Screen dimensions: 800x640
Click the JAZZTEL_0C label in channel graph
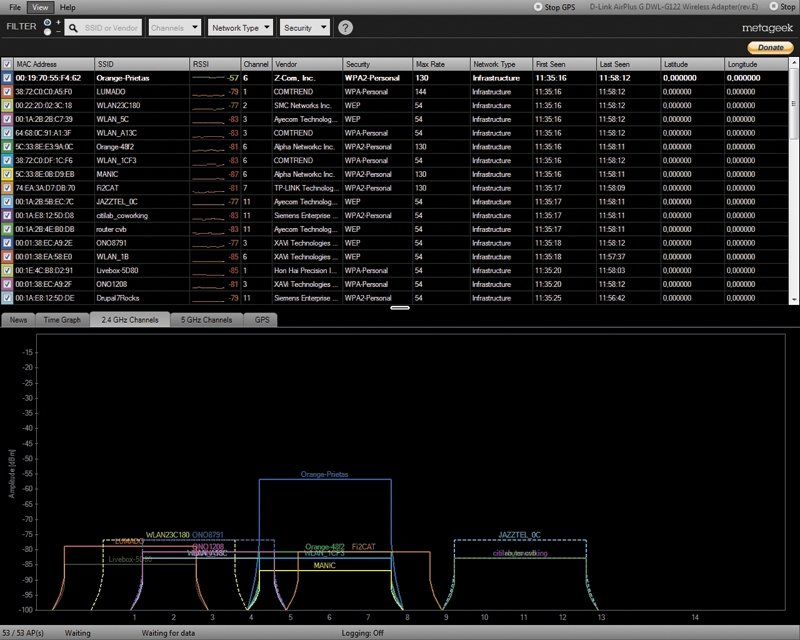[519, 535]
